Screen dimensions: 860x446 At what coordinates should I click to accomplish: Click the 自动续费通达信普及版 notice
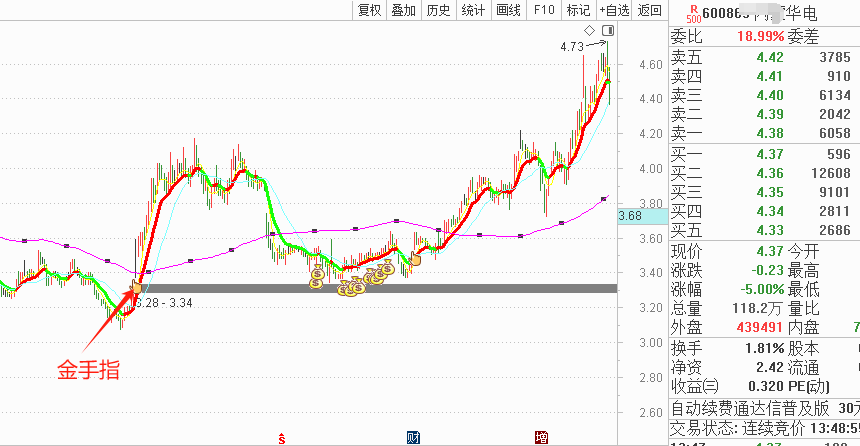click(749, 408)
